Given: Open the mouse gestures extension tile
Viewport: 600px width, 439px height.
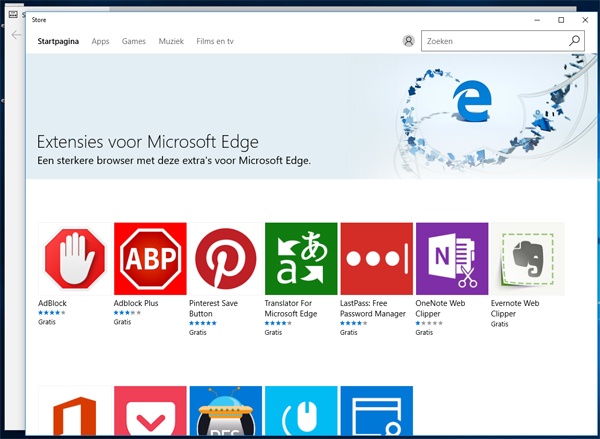Looking at the screenshot, I should coord(301,410).
